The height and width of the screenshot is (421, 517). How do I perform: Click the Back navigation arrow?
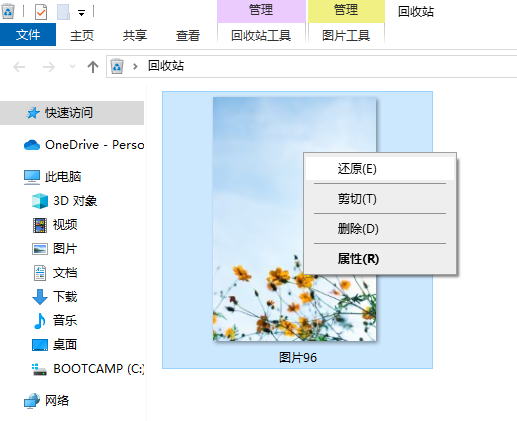[x=19, y=67]
